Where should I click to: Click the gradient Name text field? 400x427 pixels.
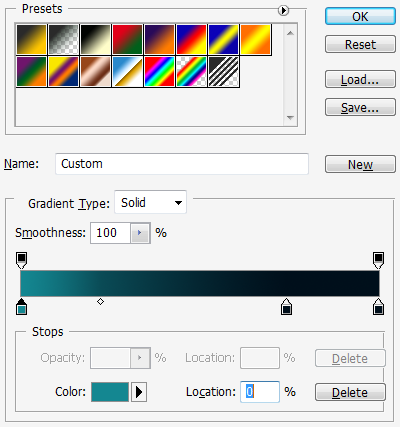coord(182,164)
